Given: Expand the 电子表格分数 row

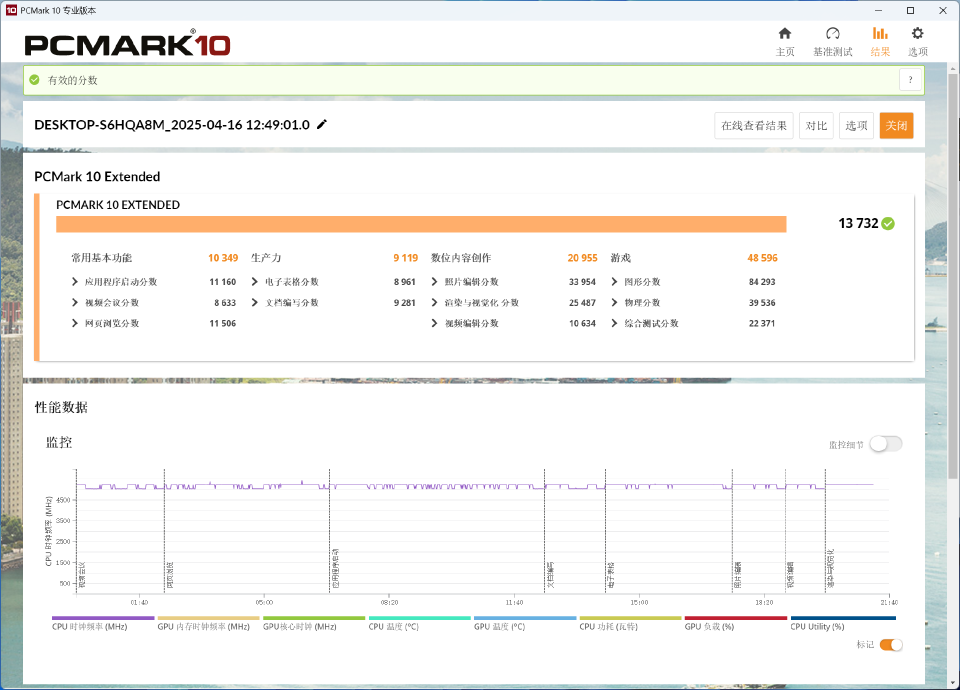Looking at the screenshot, I should (255, 282).
